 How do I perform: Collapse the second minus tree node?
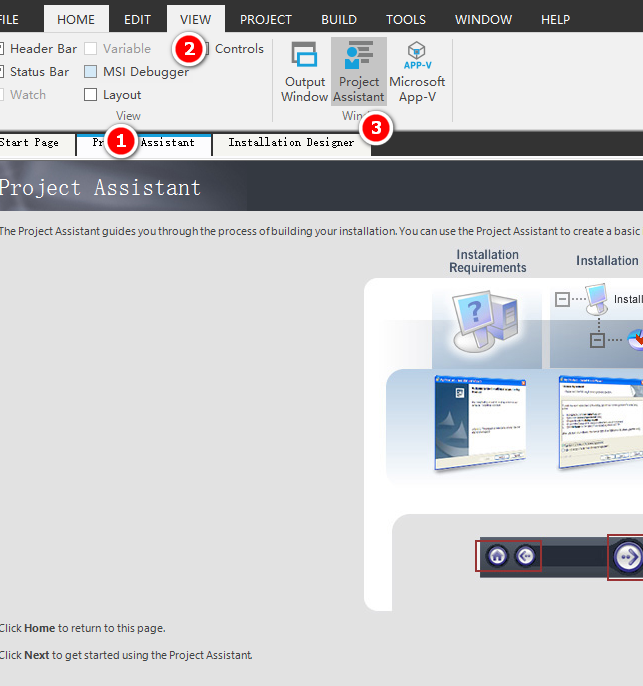point(597,340)
